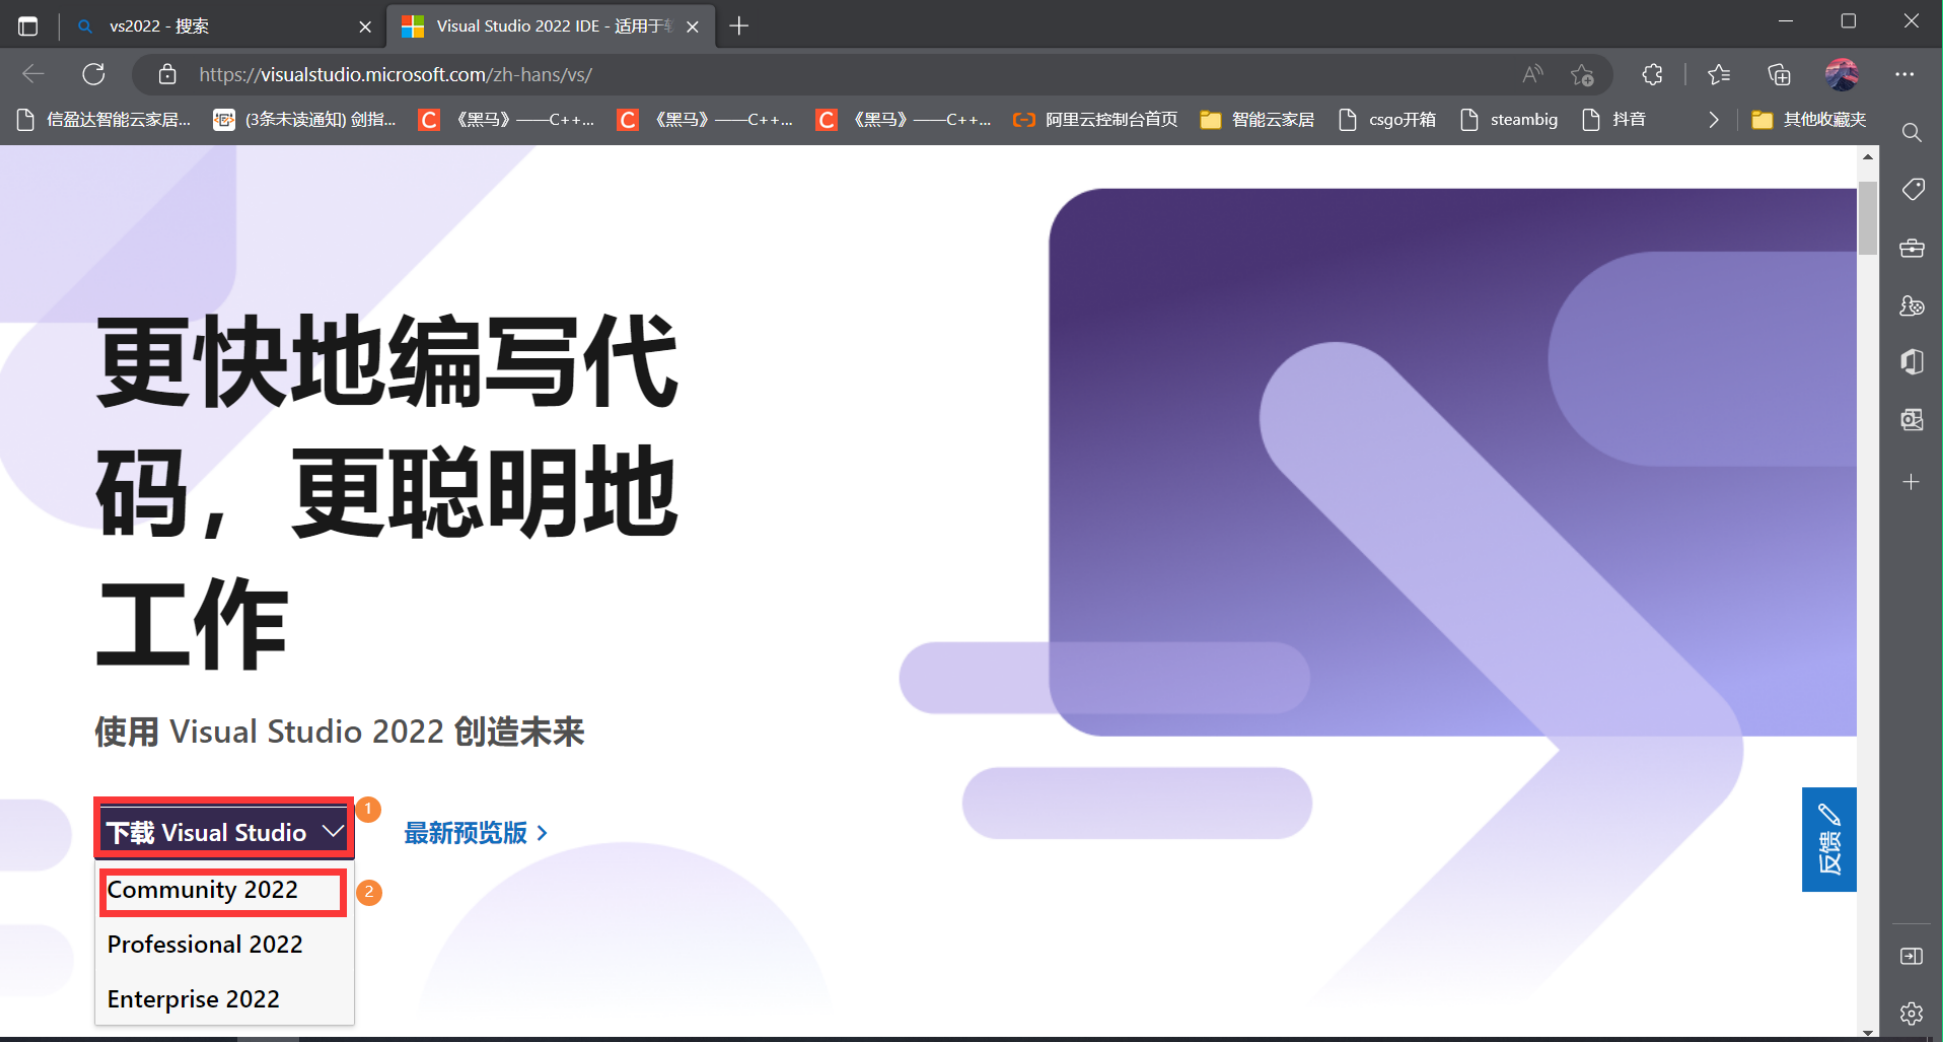1944x1042 pixels.
Task: Hide the sidebar with the collapse icon
Action: [x=1911, y=956]
